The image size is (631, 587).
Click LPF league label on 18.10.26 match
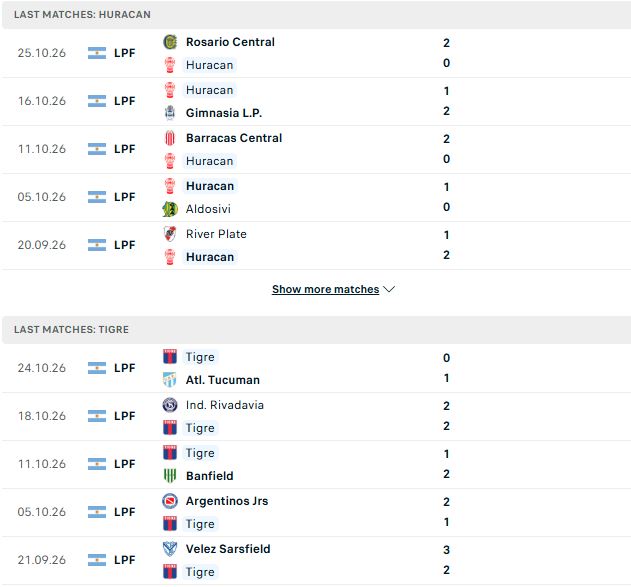(125, 416)
